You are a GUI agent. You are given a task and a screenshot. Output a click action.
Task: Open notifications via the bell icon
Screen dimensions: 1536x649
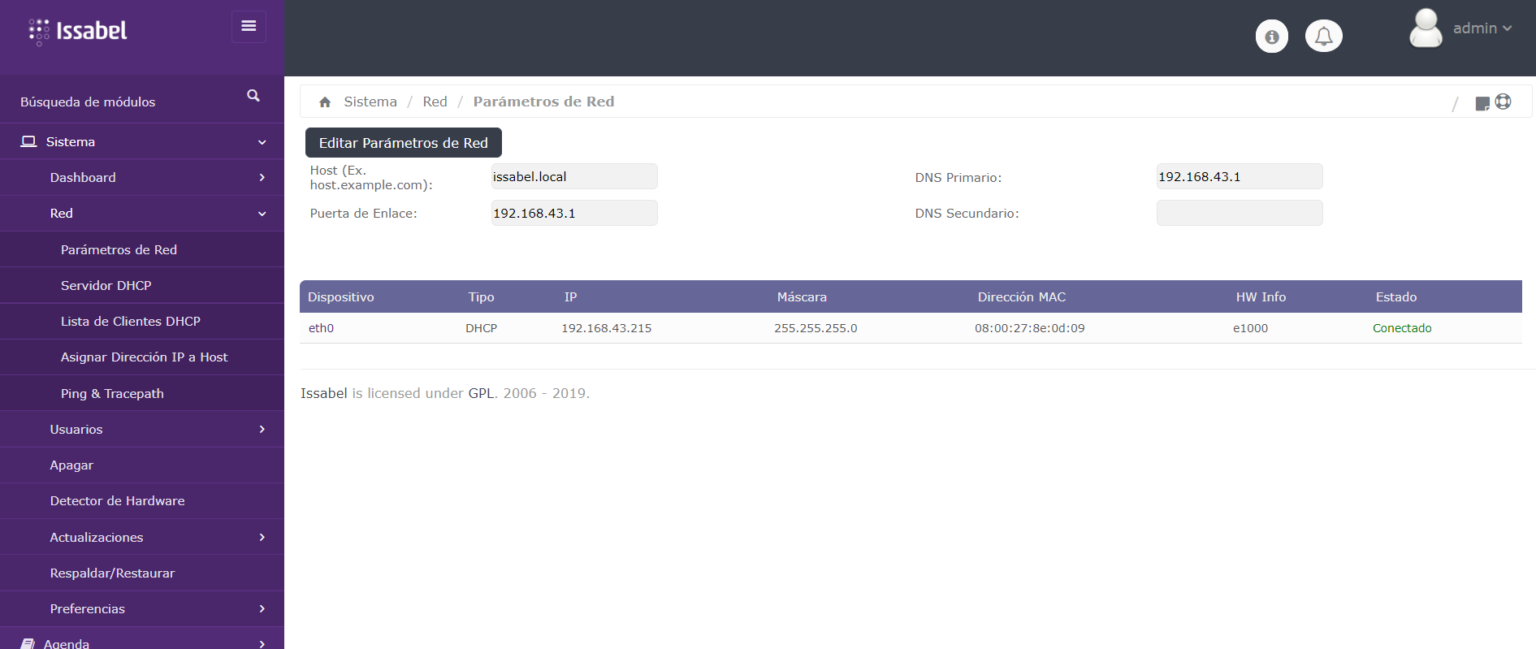(1323, 36)
